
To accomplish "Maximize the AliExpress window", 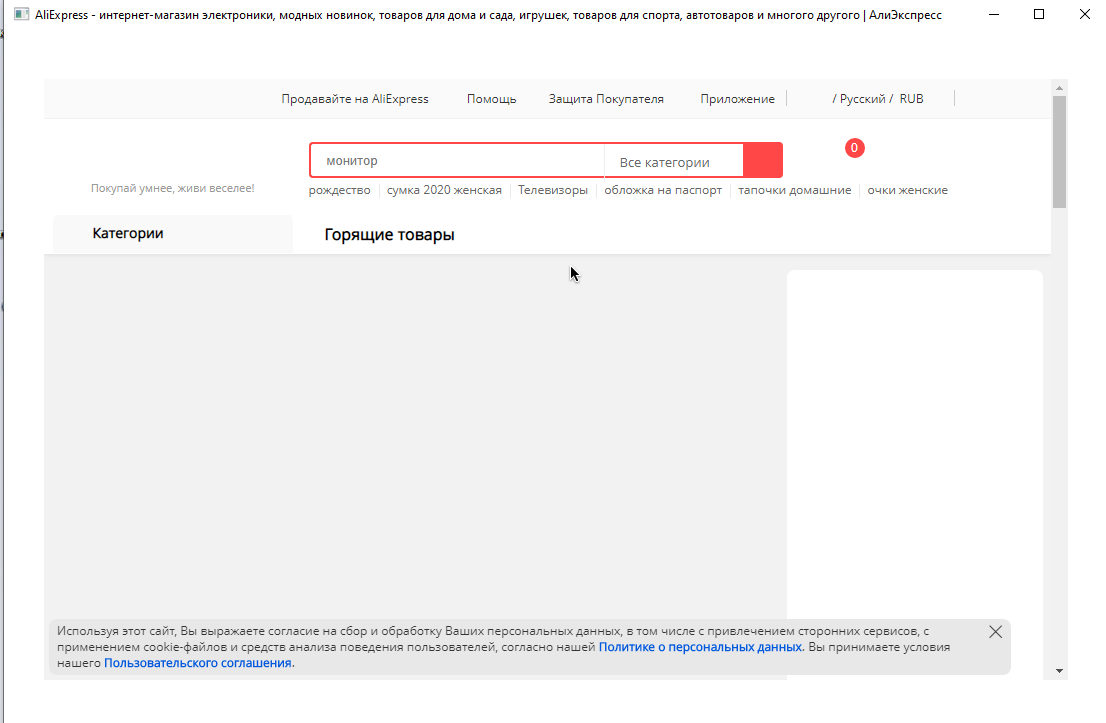I will tap(1039, 14).
